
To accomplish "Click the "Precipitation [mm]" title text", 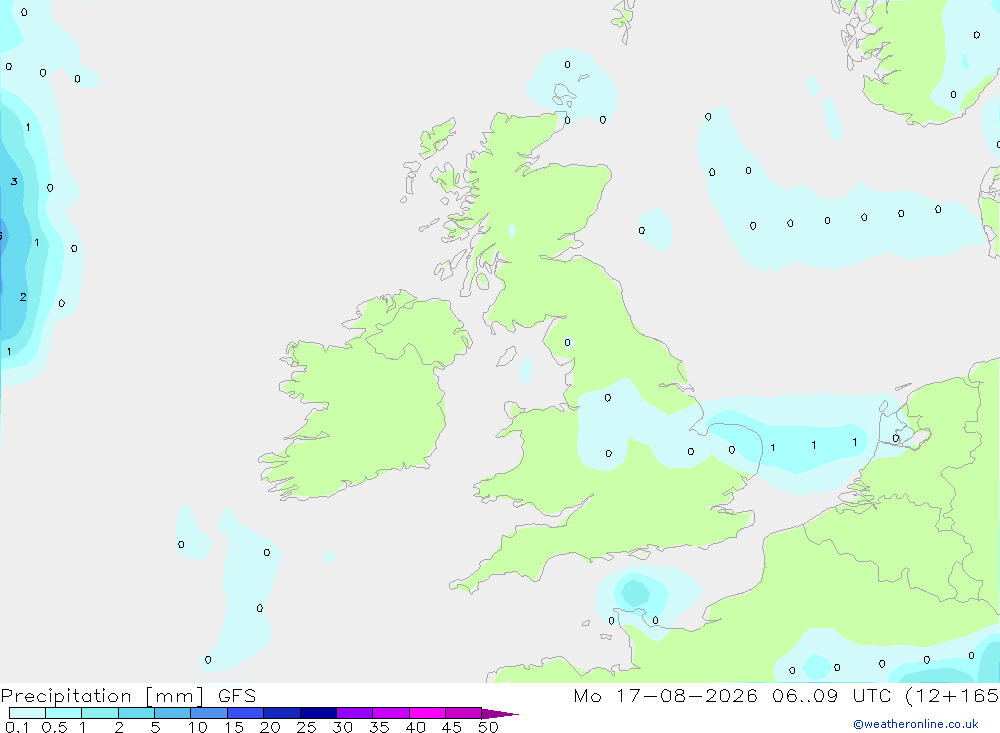I will coord(102,696).
